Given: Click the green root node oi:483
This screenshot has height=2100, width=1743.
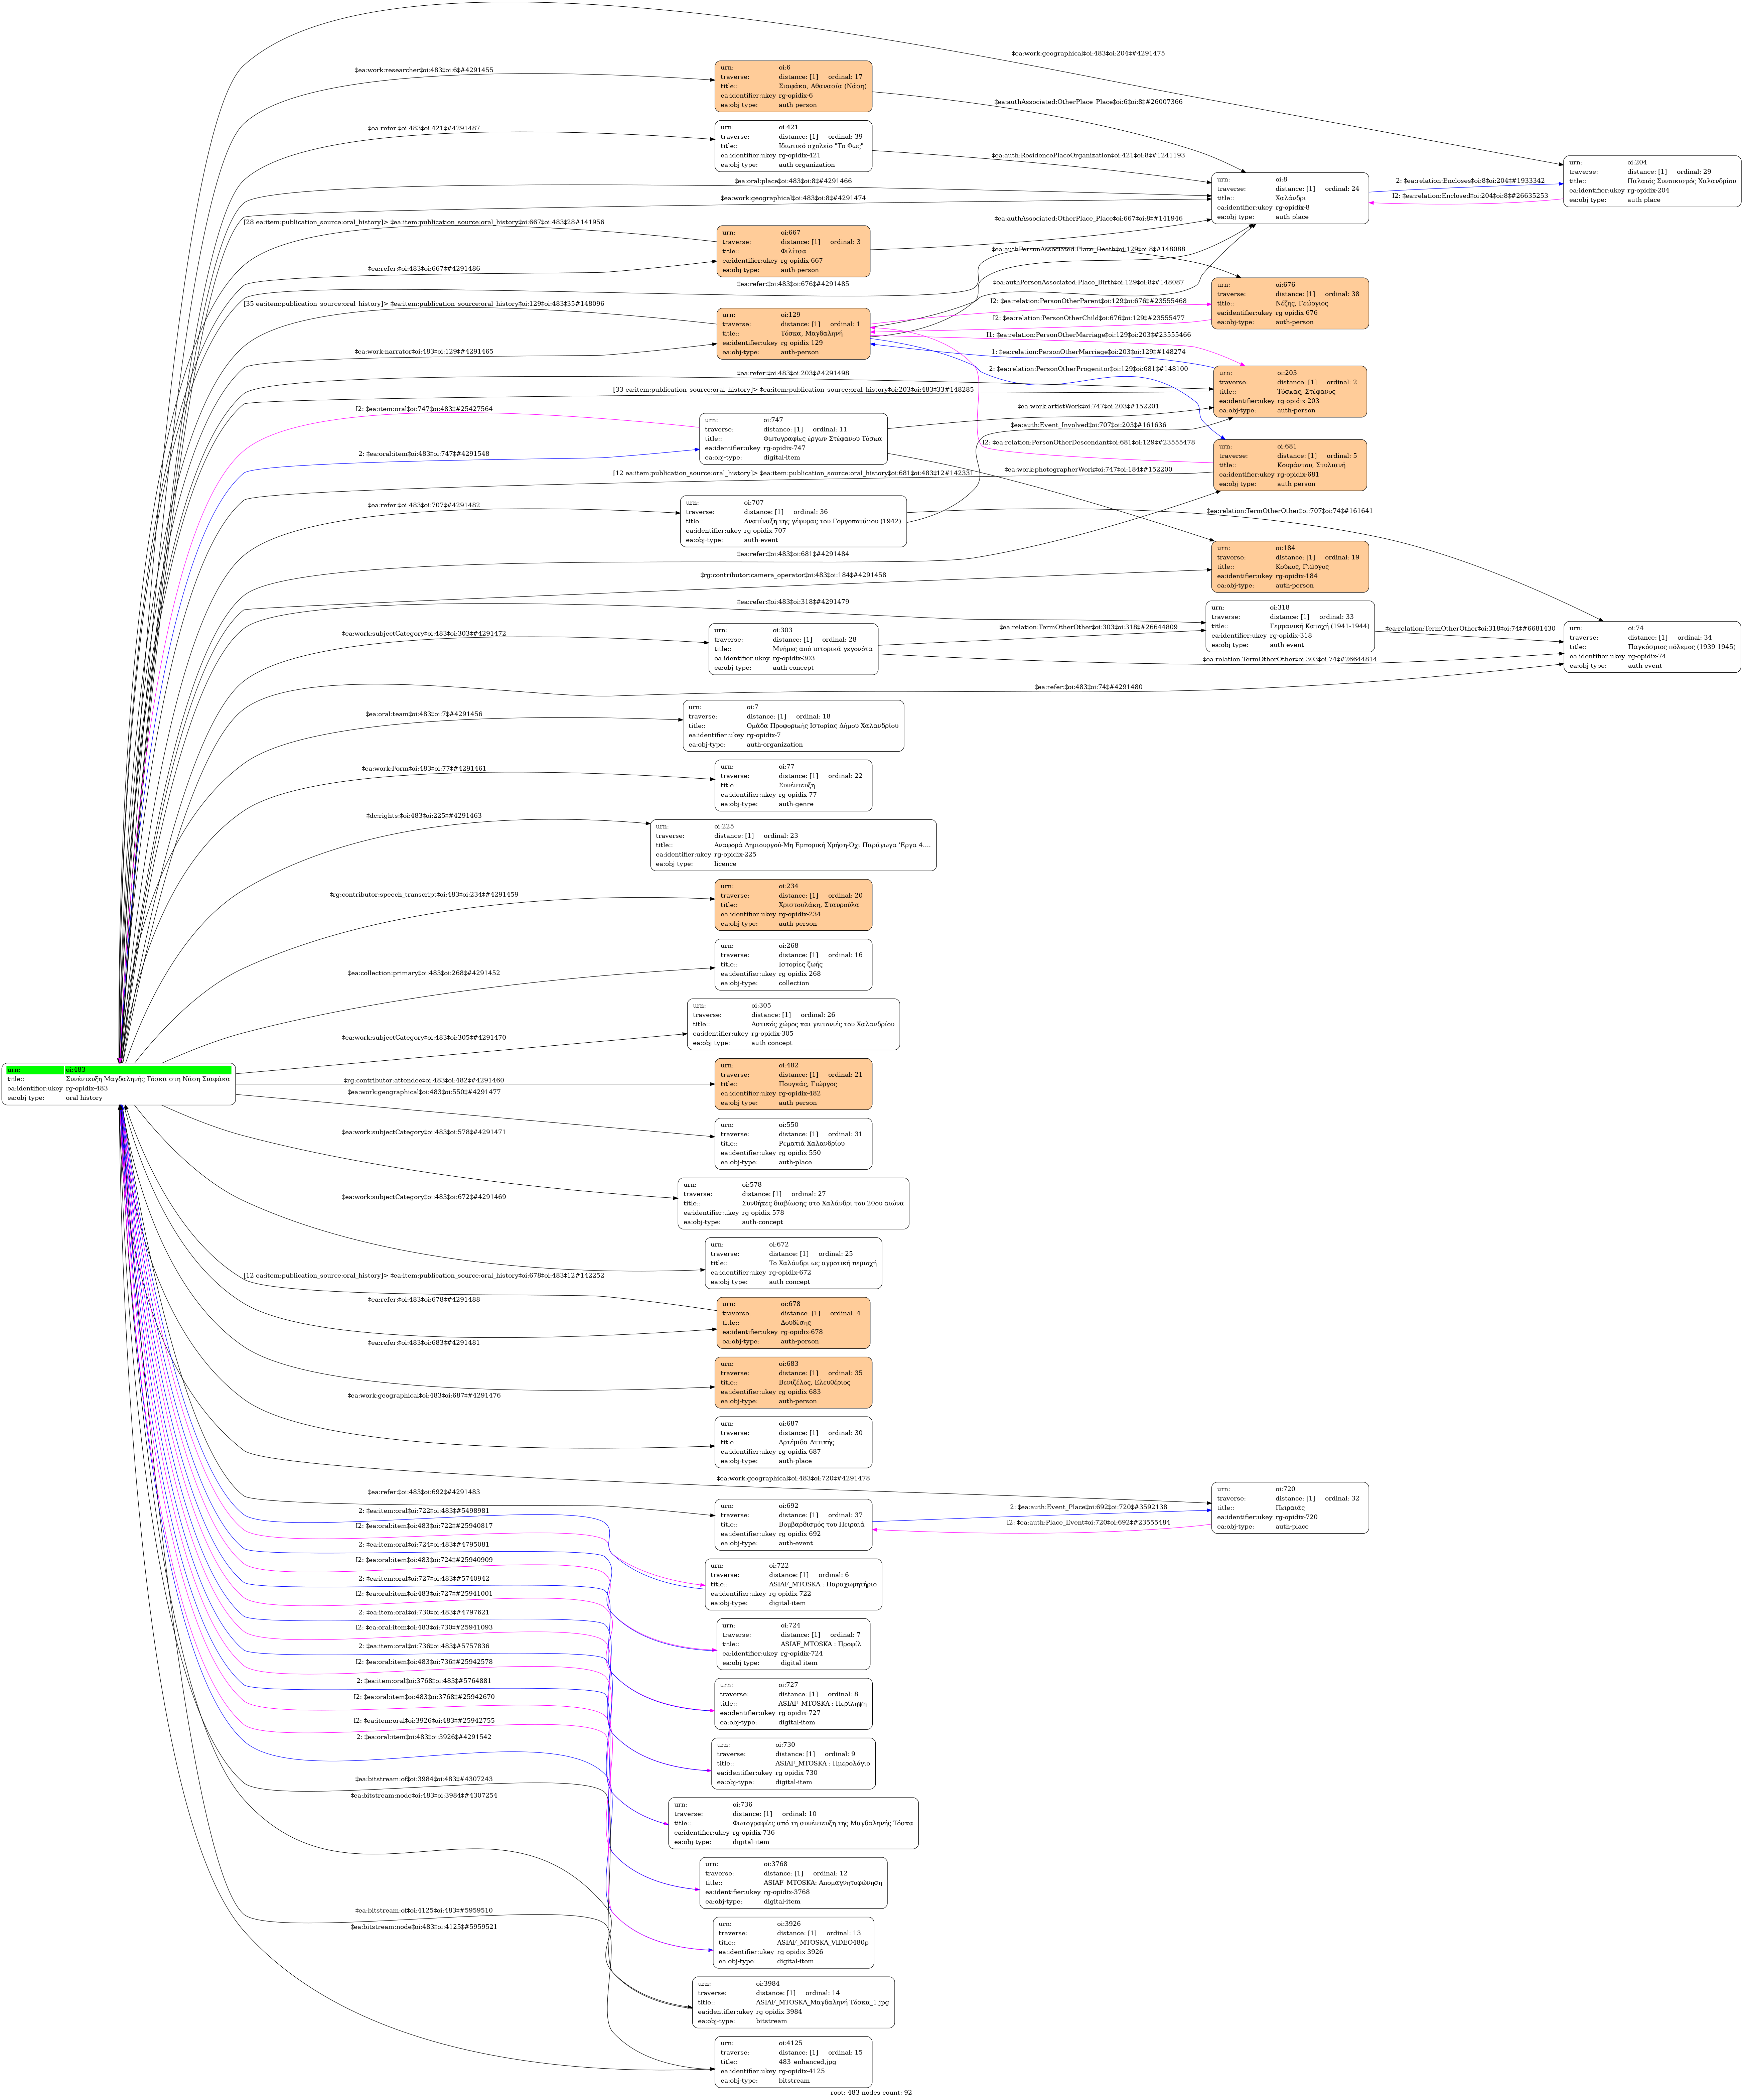Looking at the screenshot, I should (x=119, y=1084).
